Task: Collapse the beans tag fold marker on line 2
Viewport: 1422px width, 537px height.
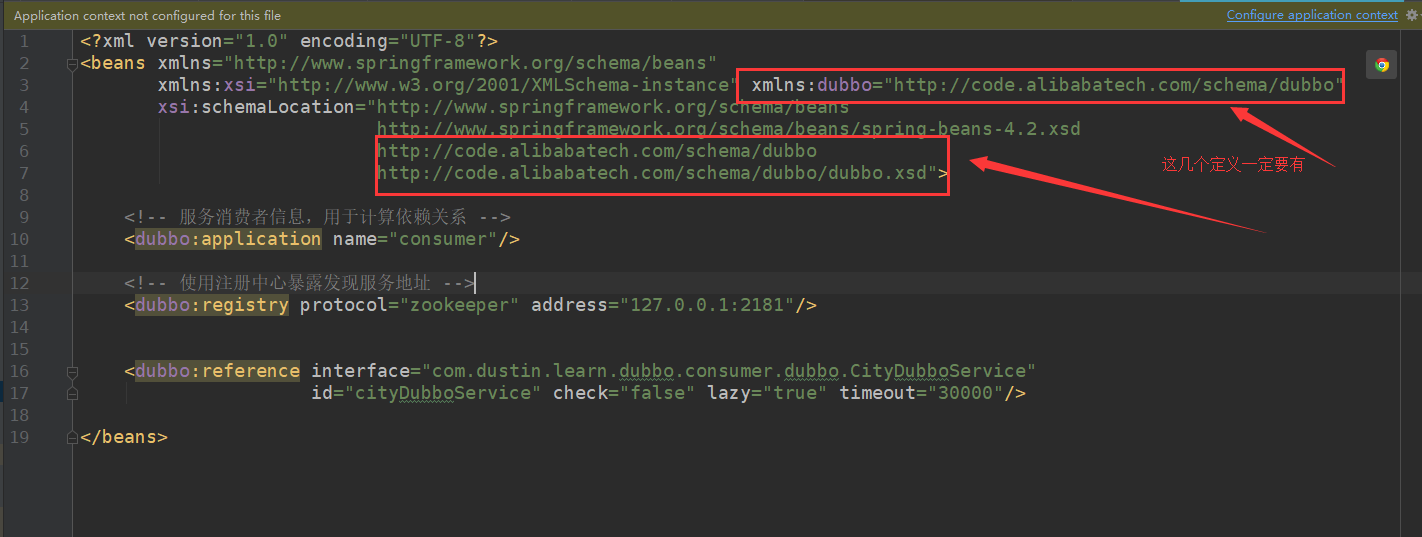Action: pyautogui.click(x=71, y=64)
